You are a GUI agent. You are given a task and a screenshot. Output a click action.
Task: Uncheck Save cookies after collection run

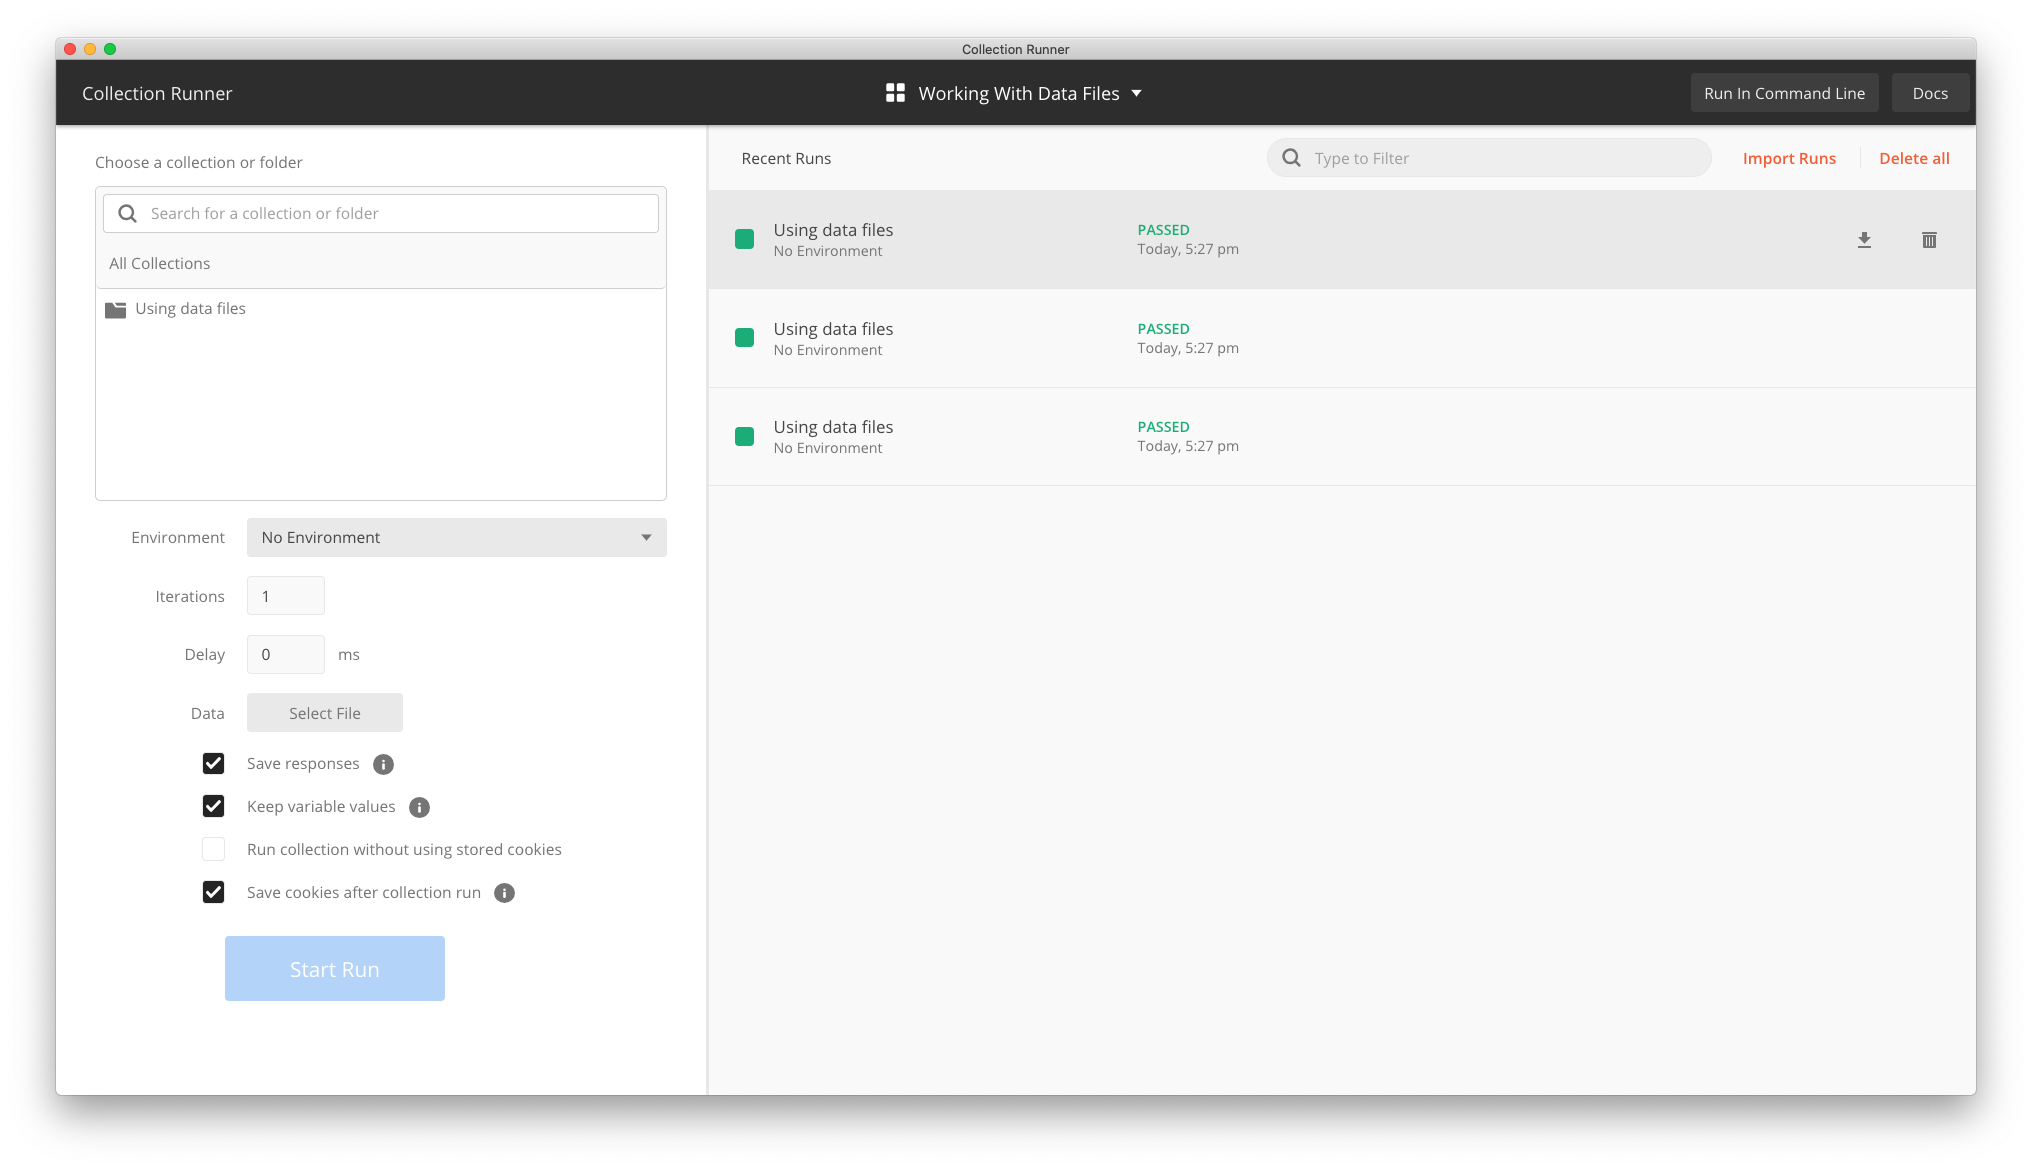[213, 892]
